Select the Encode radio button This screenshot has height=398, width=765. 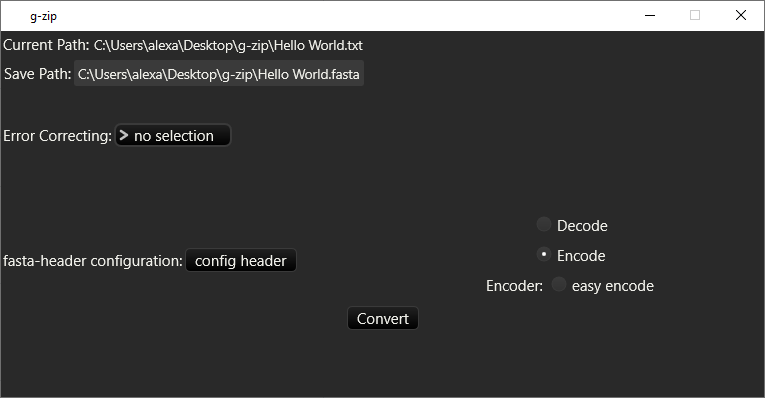(544, 255)
